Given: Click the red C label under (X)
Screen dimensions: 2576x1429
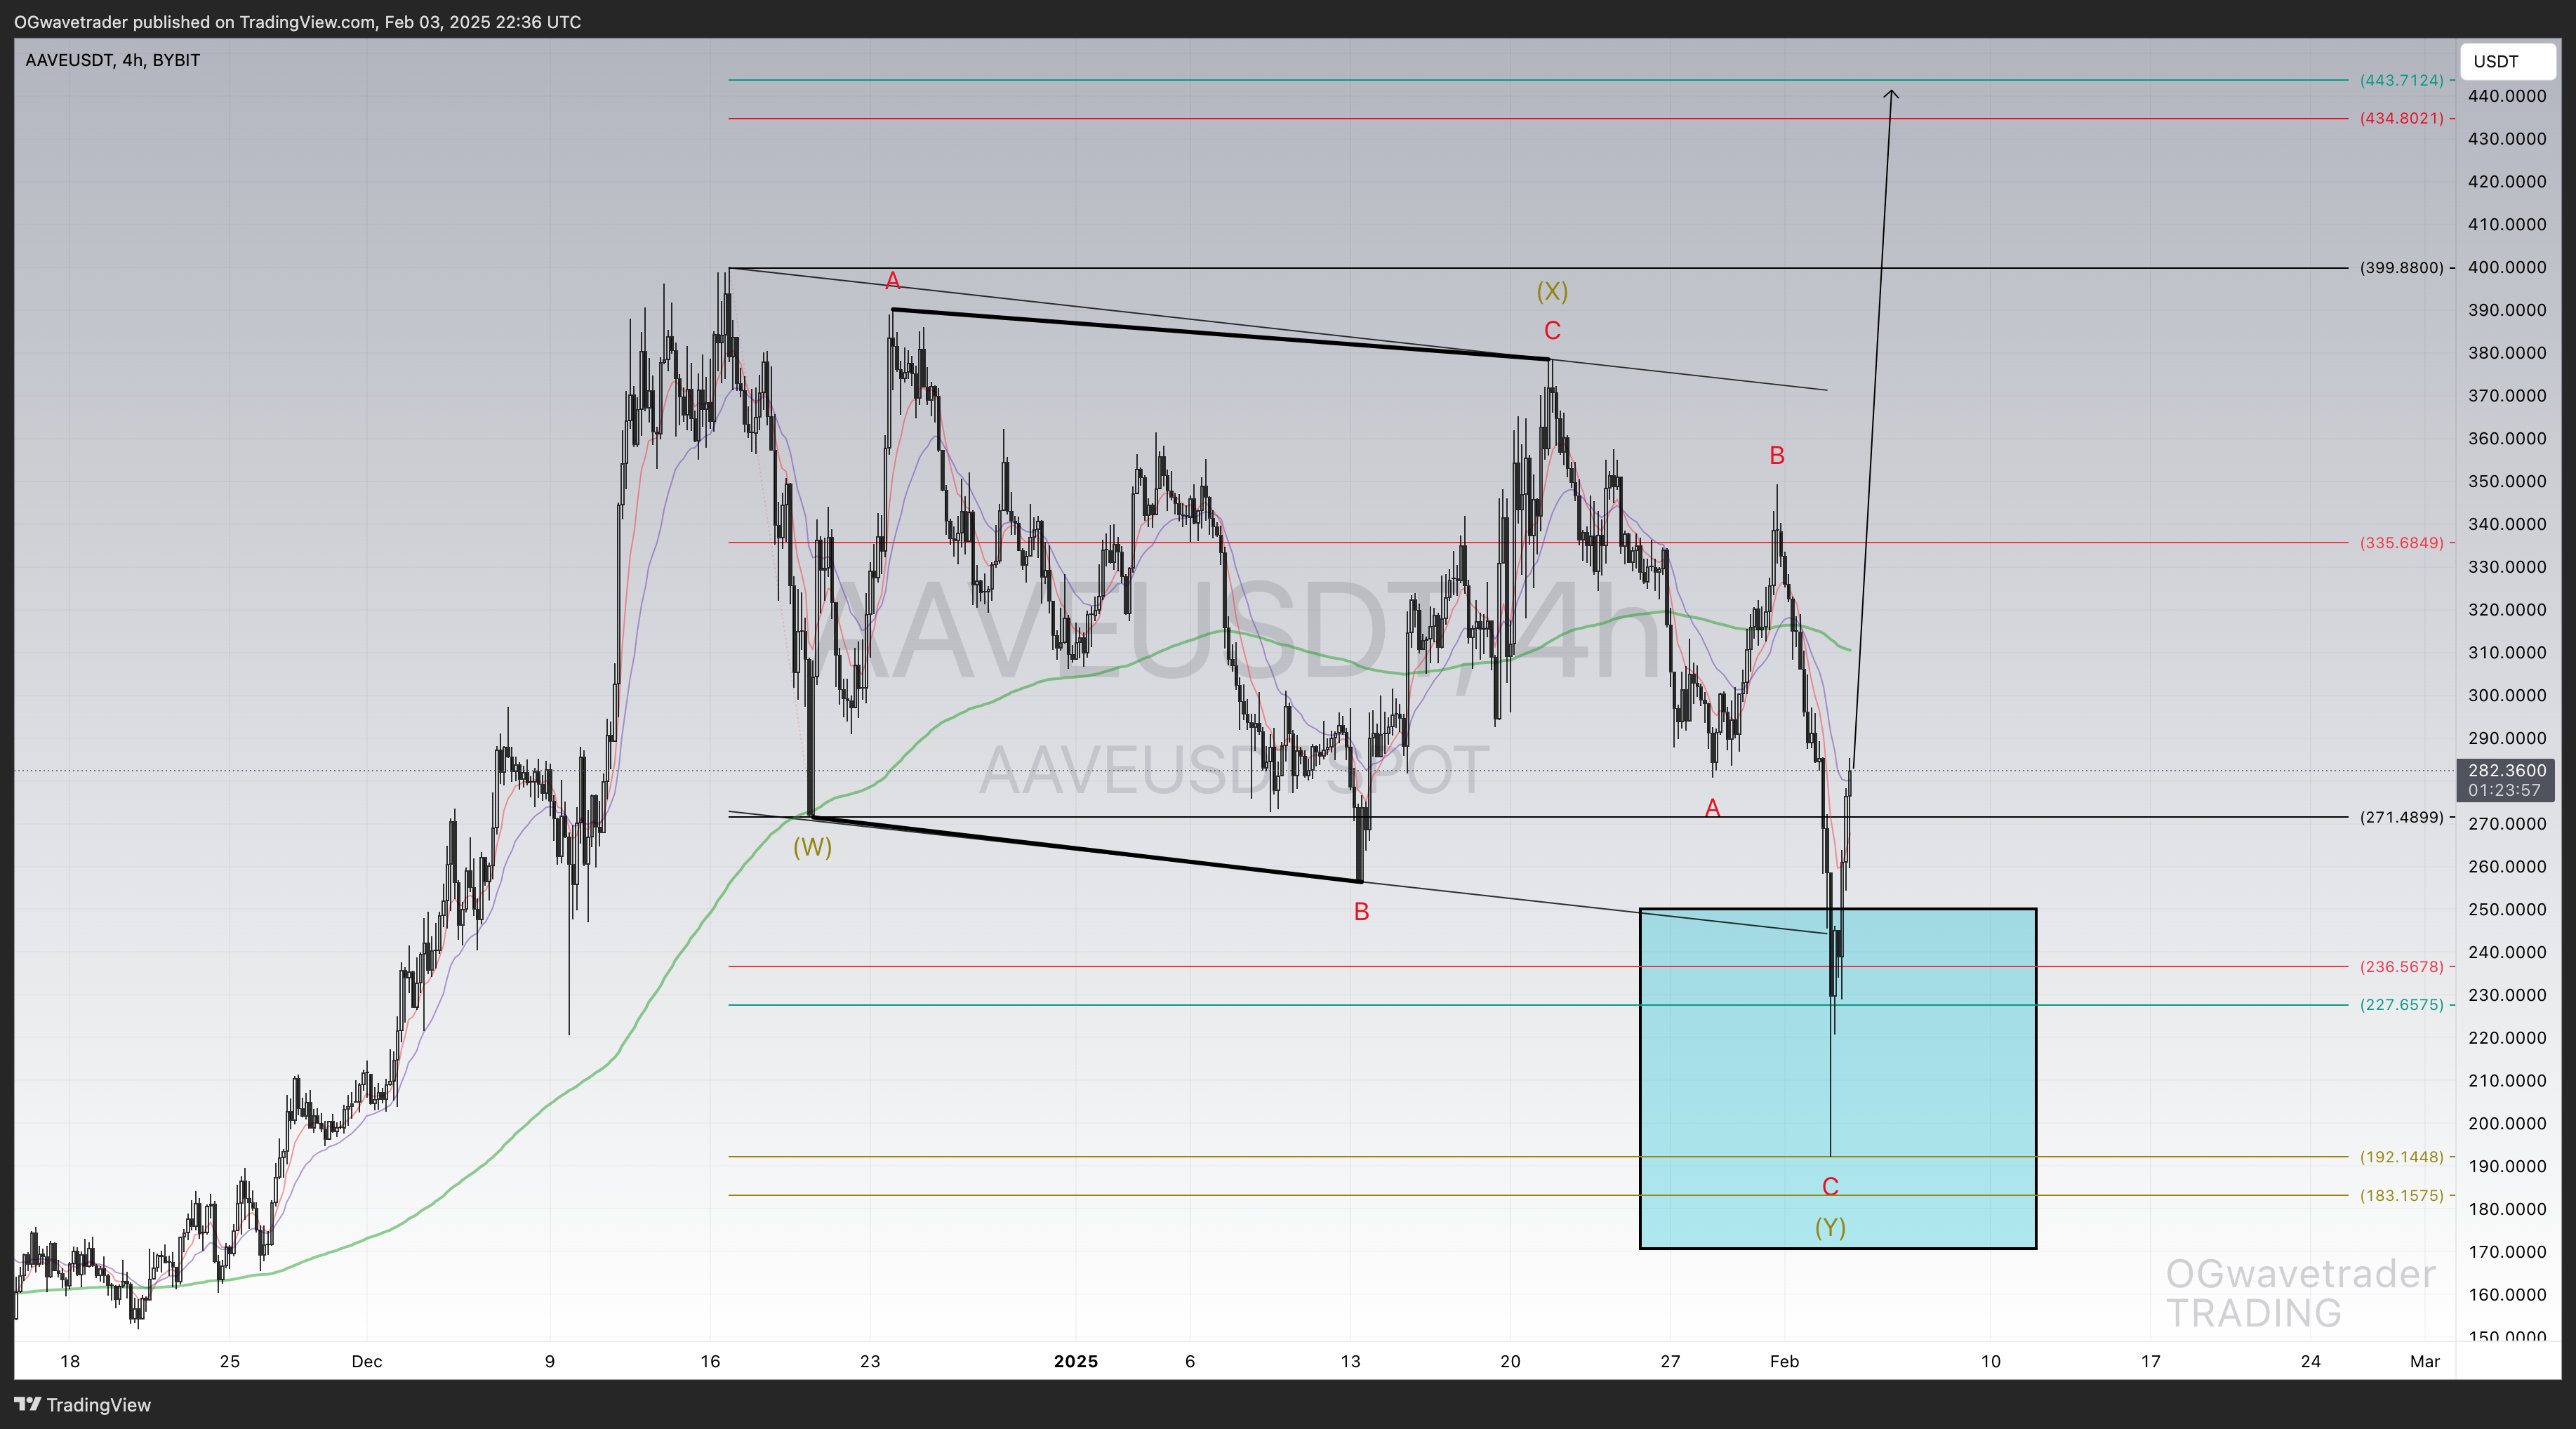Looking at the screenshot, I should [1552, 331].
